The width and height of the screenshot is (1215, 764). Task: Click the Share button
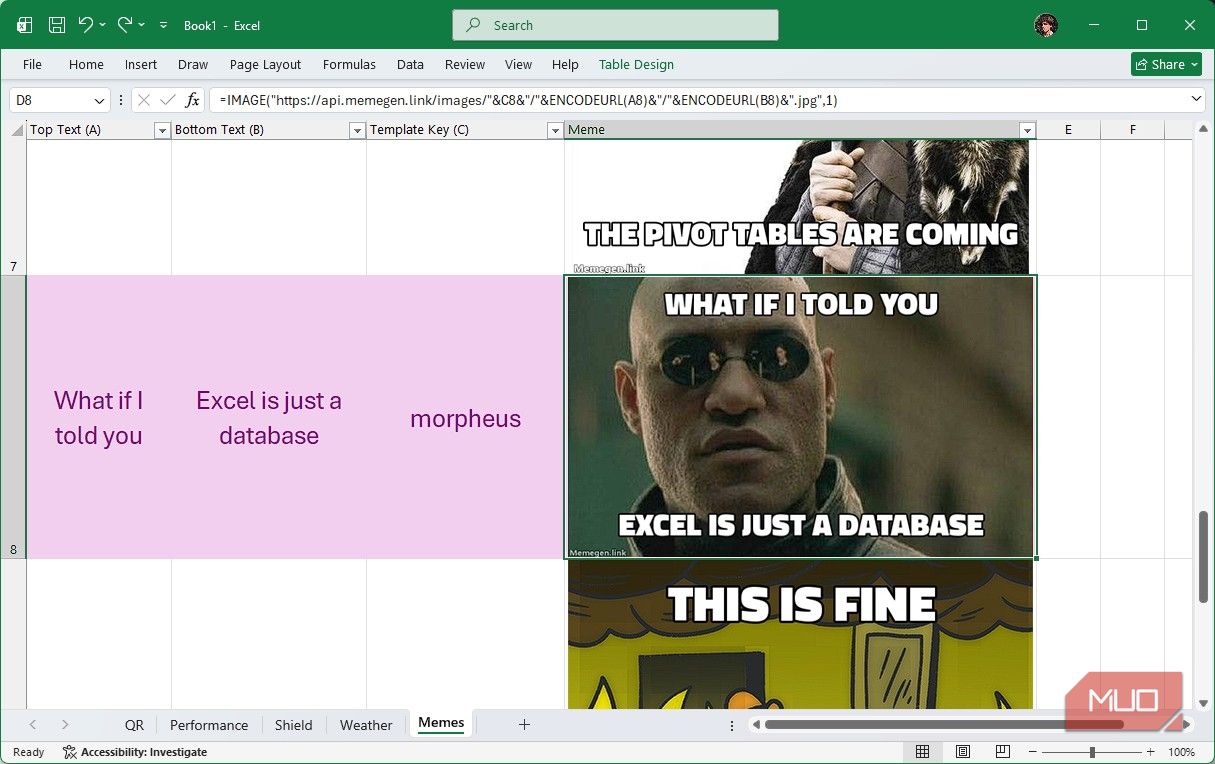click(x=1166, y=64)
